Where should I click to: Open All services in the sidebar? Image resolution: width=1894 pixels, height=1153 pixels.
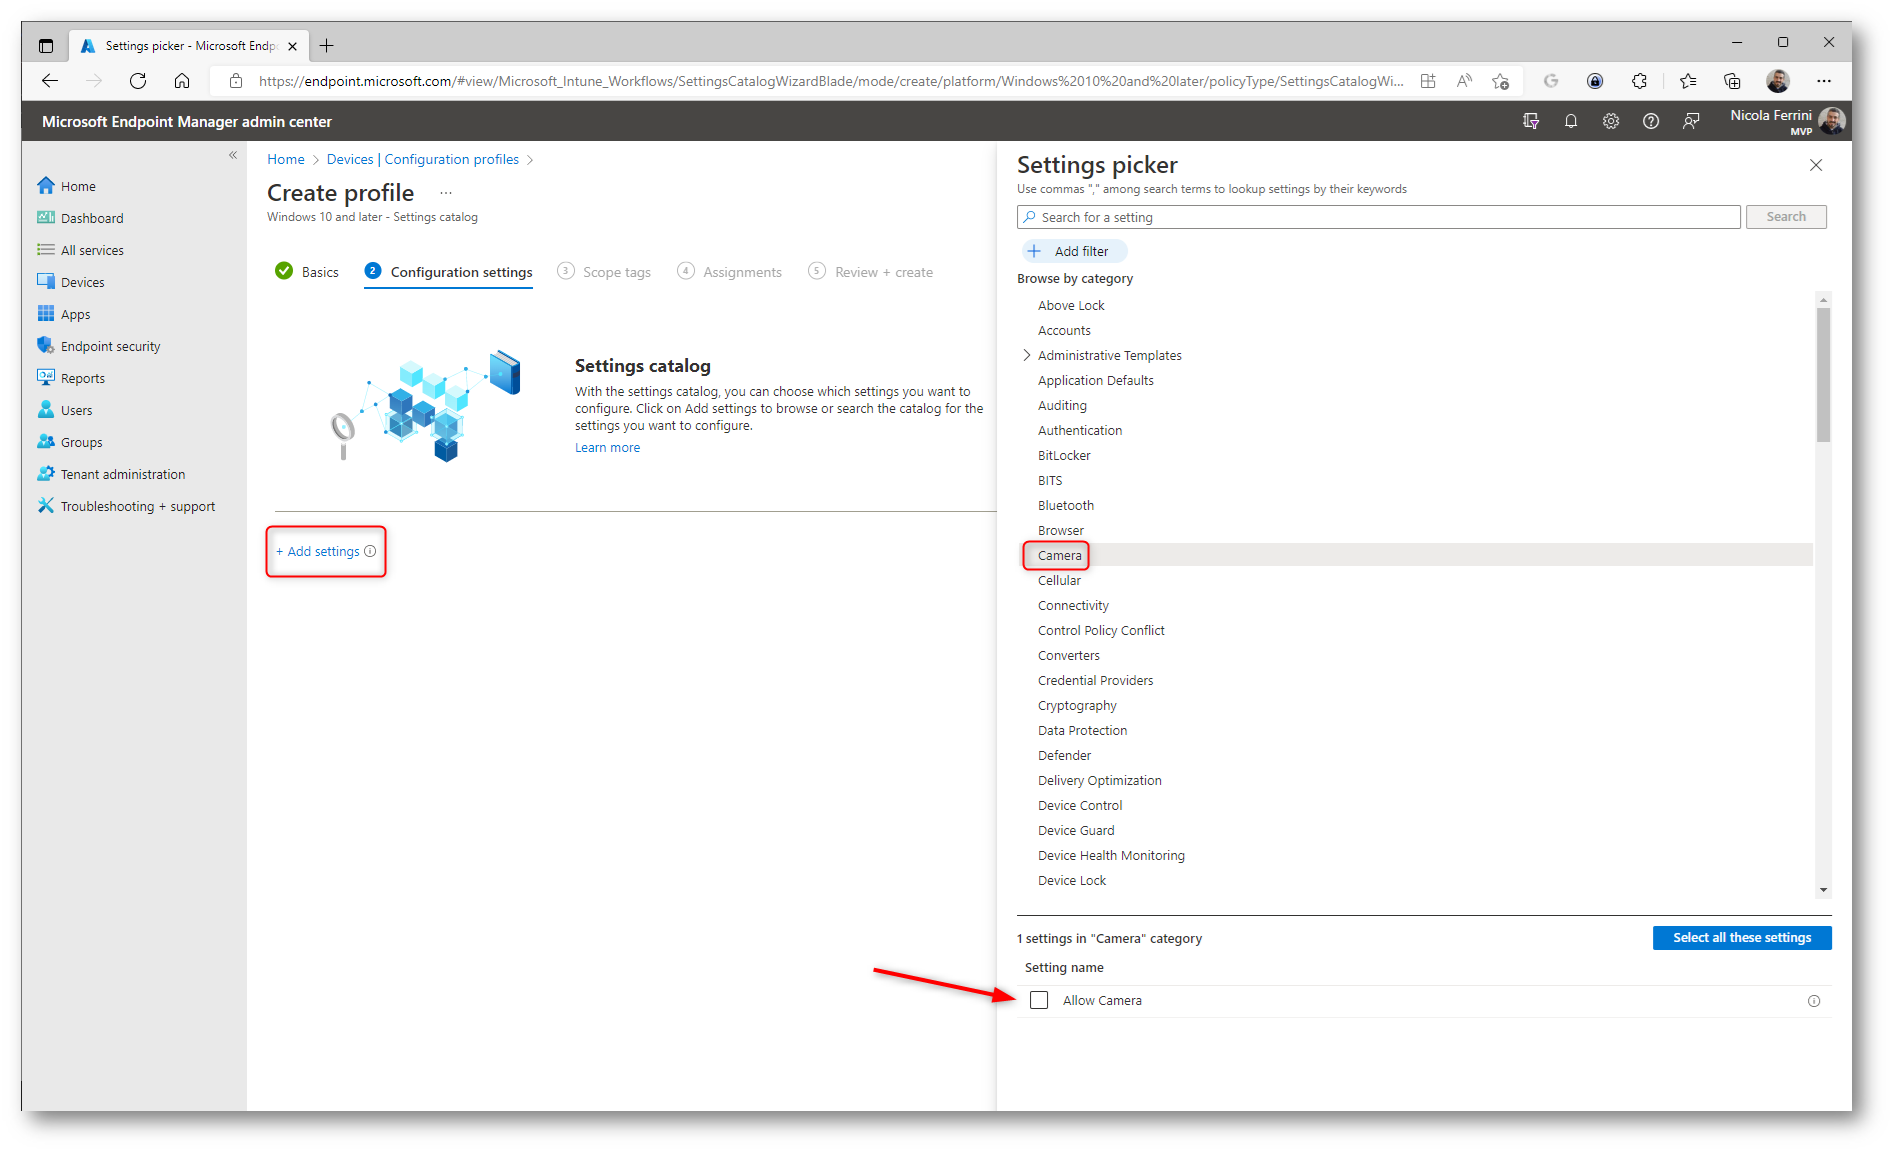point(92,250)
